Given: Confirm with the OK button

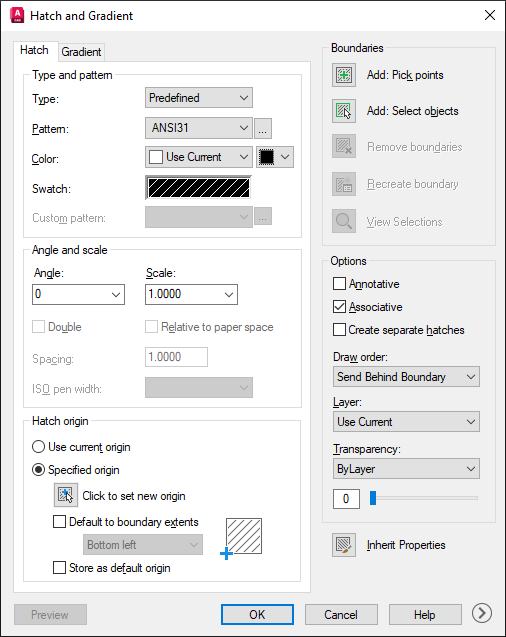Looking at the screenshot, I should (x=257, y=614).
